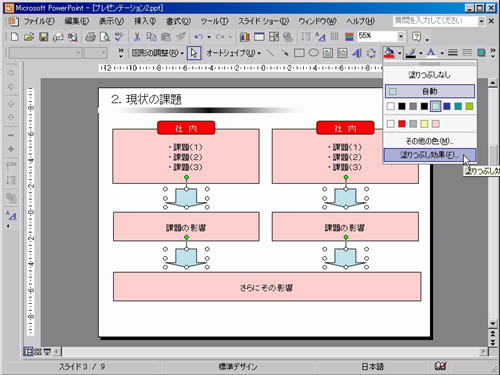Screen dimensions: 500x375
Task: Switch to Slide Sorter view button
Action: click(x=37, y=351)
